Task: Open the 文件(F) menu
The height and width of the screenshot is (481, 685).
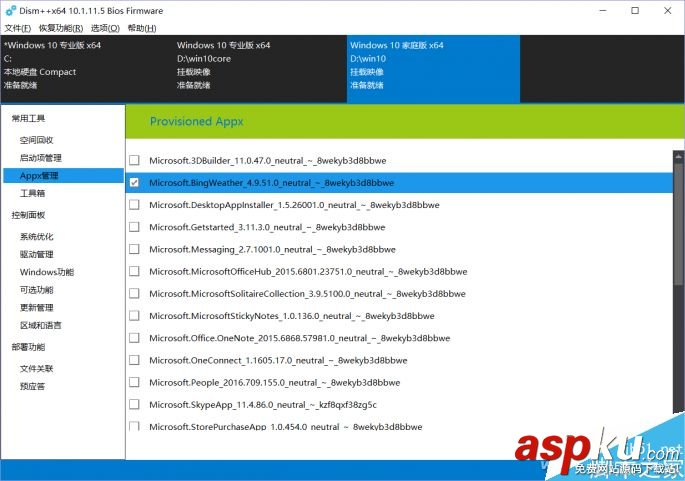Action: coord(18,28)
